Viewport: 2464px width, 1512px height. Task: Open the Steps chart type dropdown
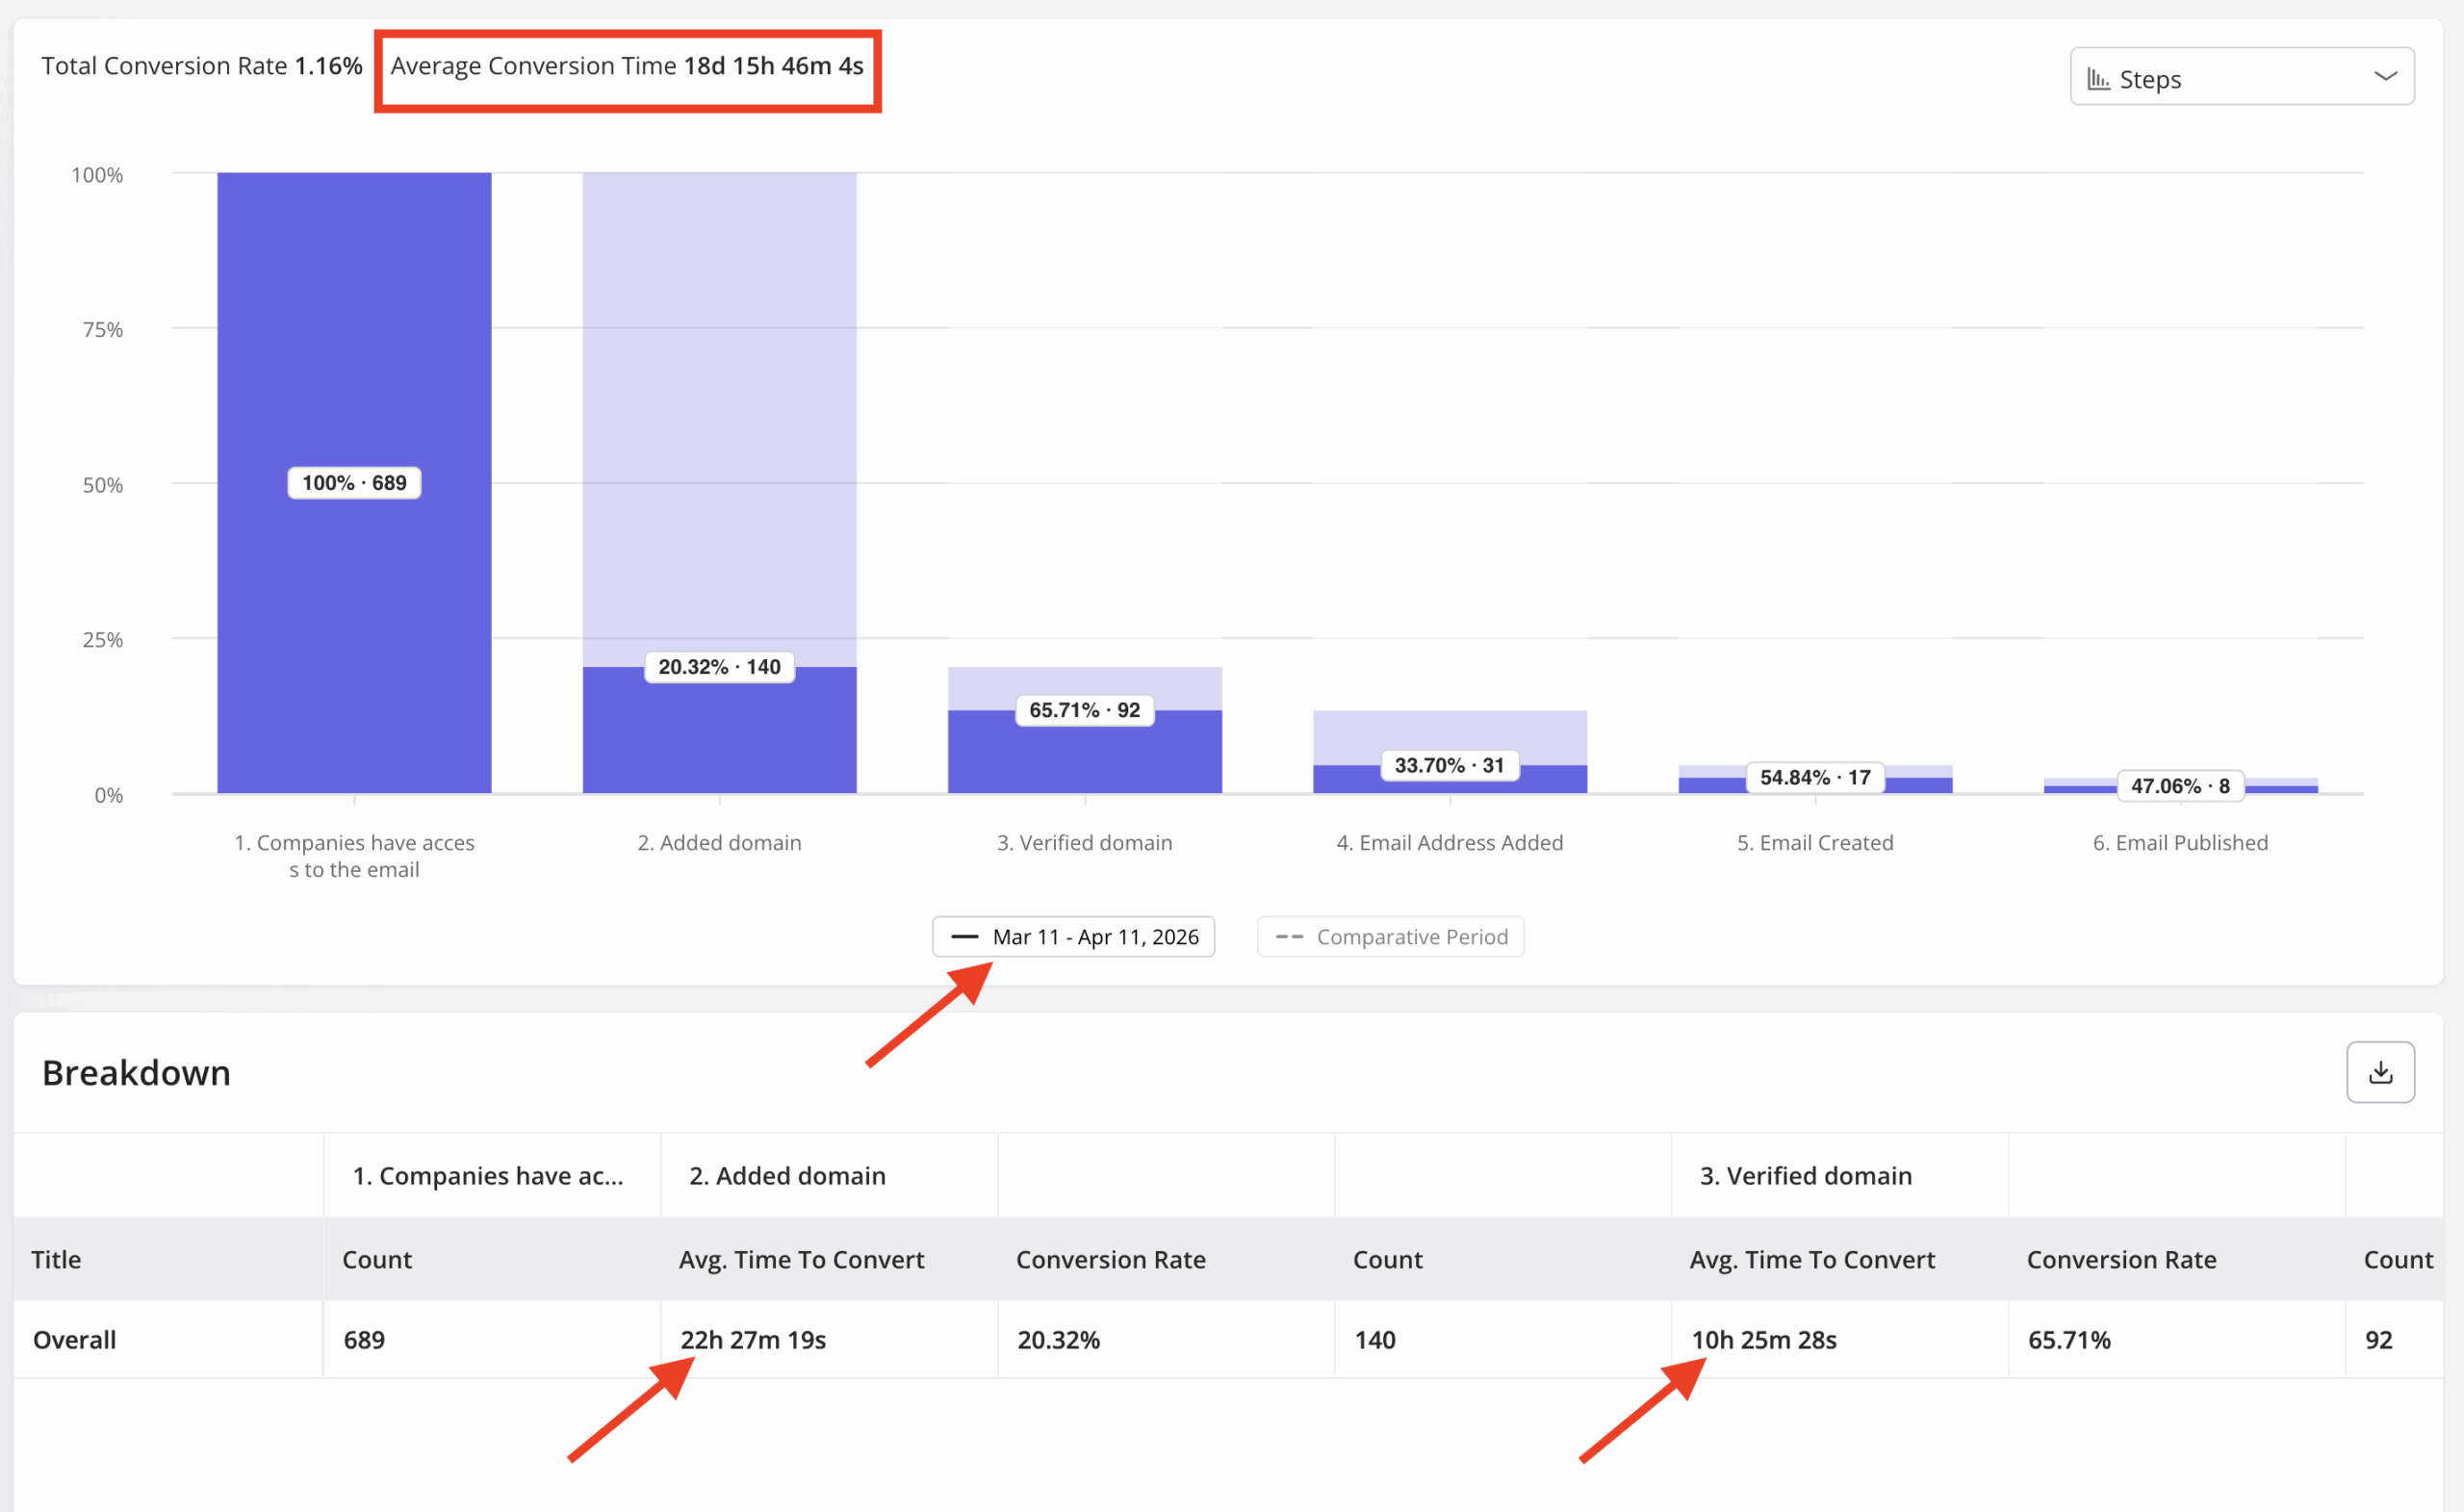tap(2241, 77)
